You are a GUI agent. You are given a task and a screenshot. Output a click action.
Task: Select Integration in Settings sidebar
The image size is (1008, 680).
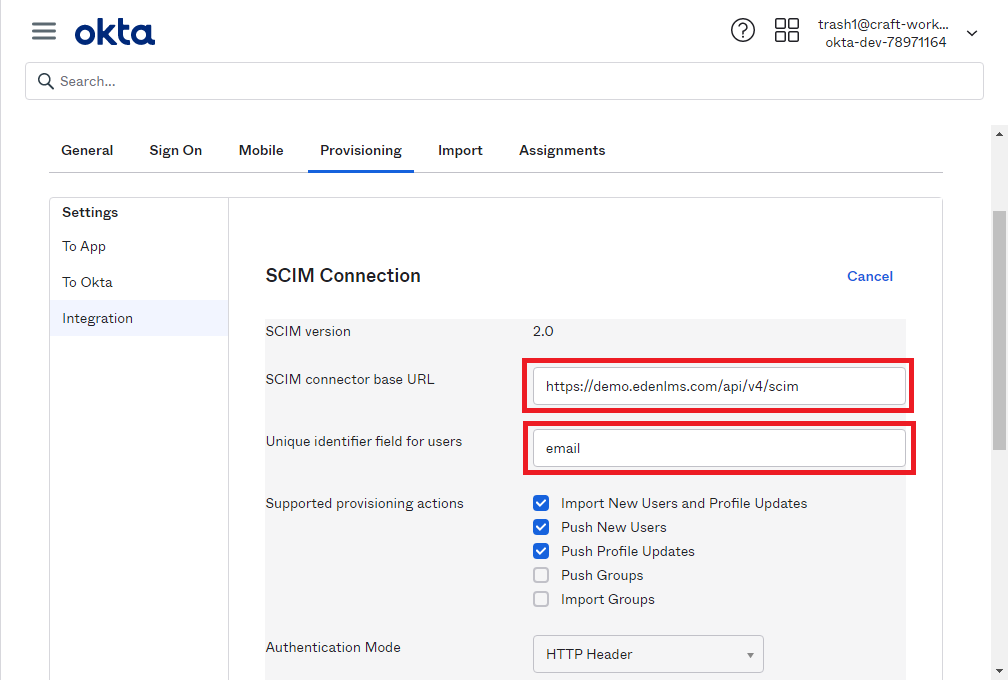[139, 318]
